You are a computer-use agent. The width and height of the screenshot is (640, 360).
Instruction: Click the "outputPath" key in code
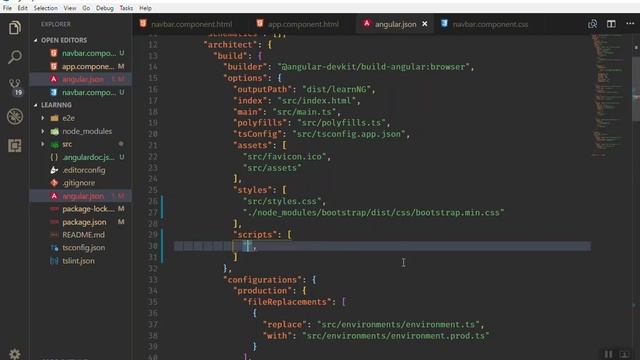(264, 89)
